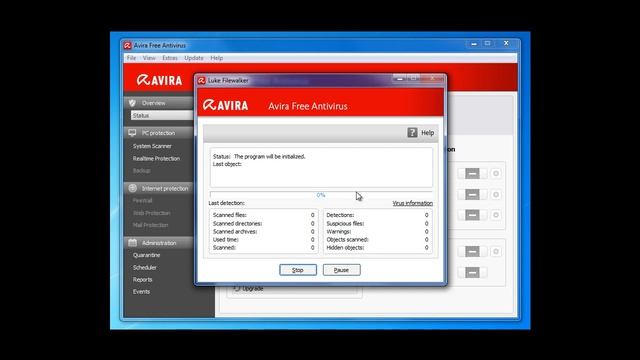Open Reports in the sidebar
Screen dimensions: 640x360
tap(142, 280)
